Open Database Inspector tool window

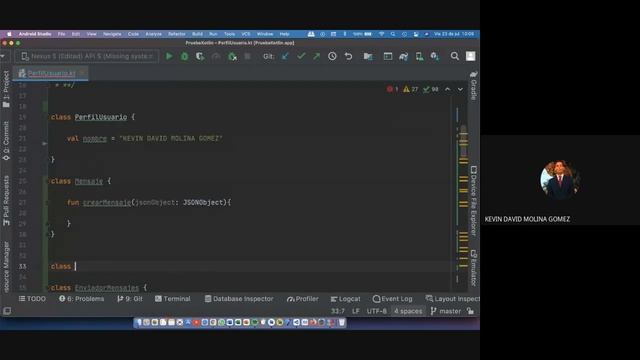pos(239,299)
